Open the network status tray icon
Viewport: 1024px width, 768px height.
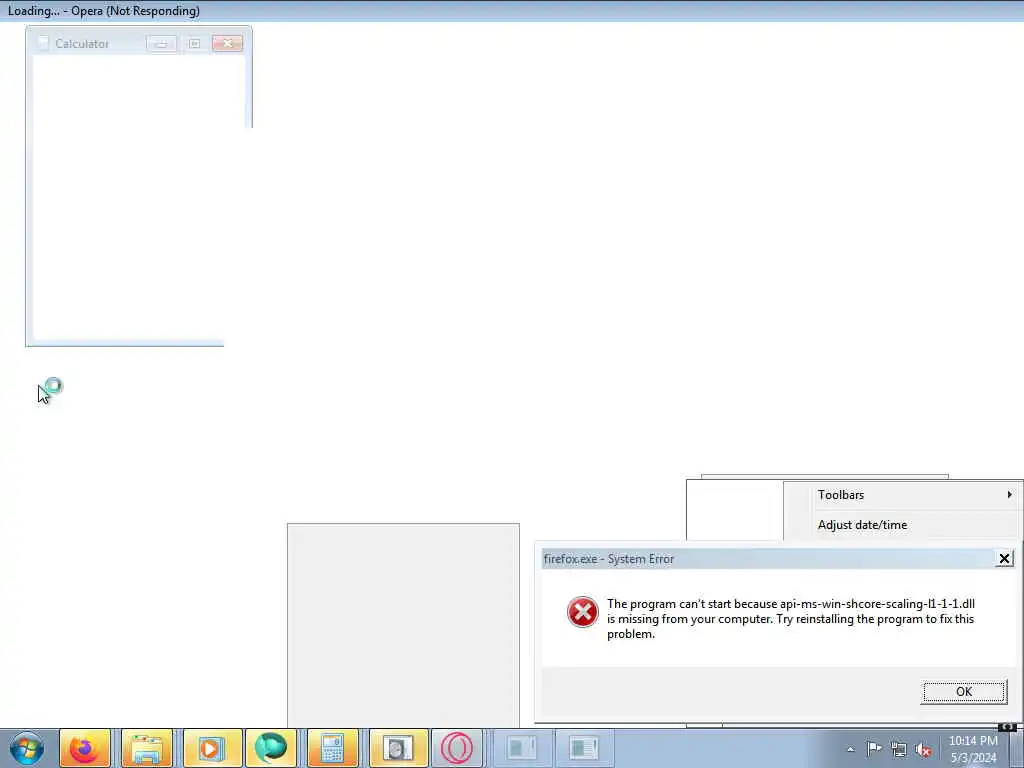[x=899, y=749]
